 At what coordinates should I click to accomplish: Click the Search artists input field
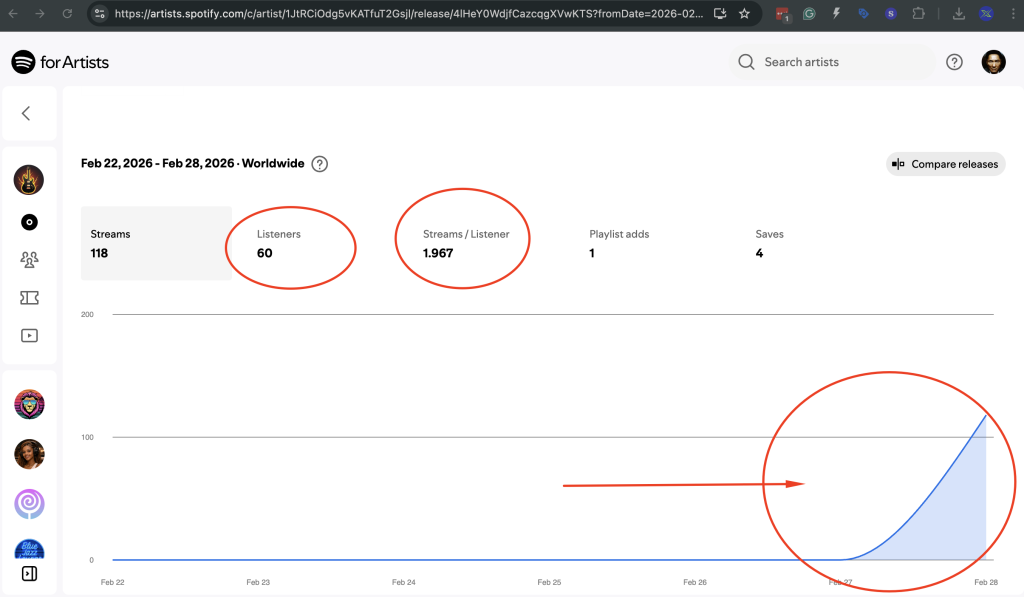[x=840, y=62]
